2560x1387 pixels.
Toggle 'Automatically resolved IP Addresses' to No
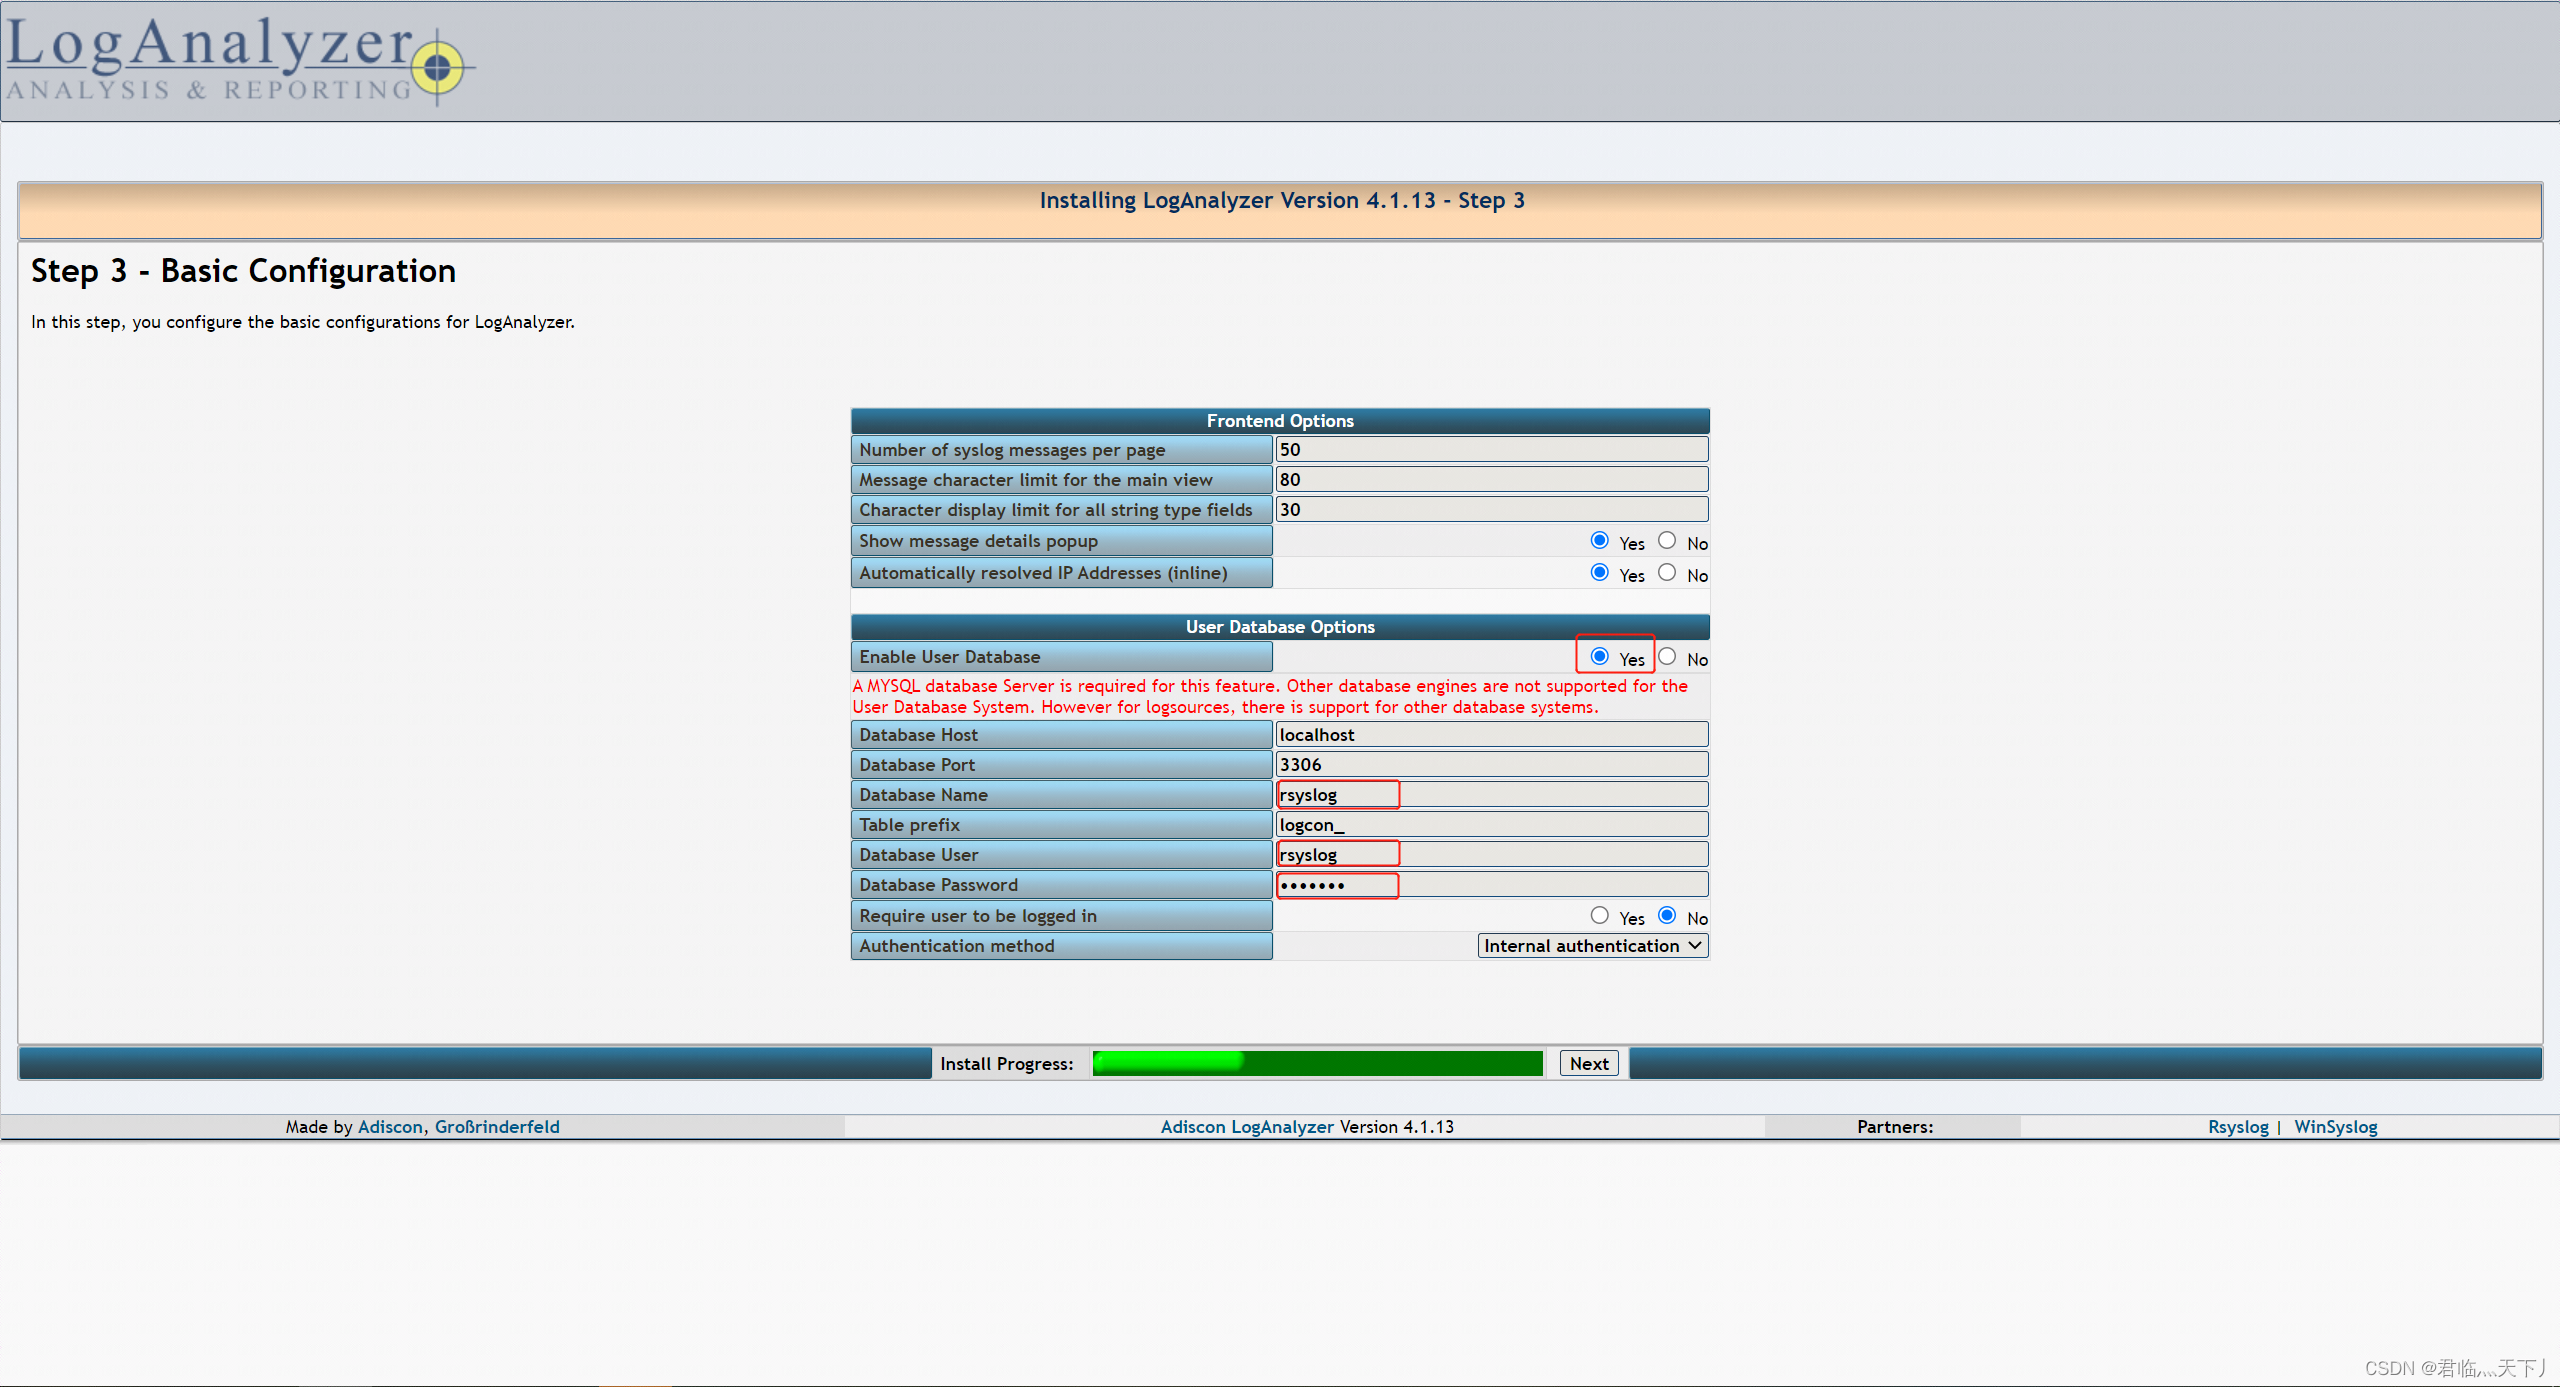[1665, 572]
